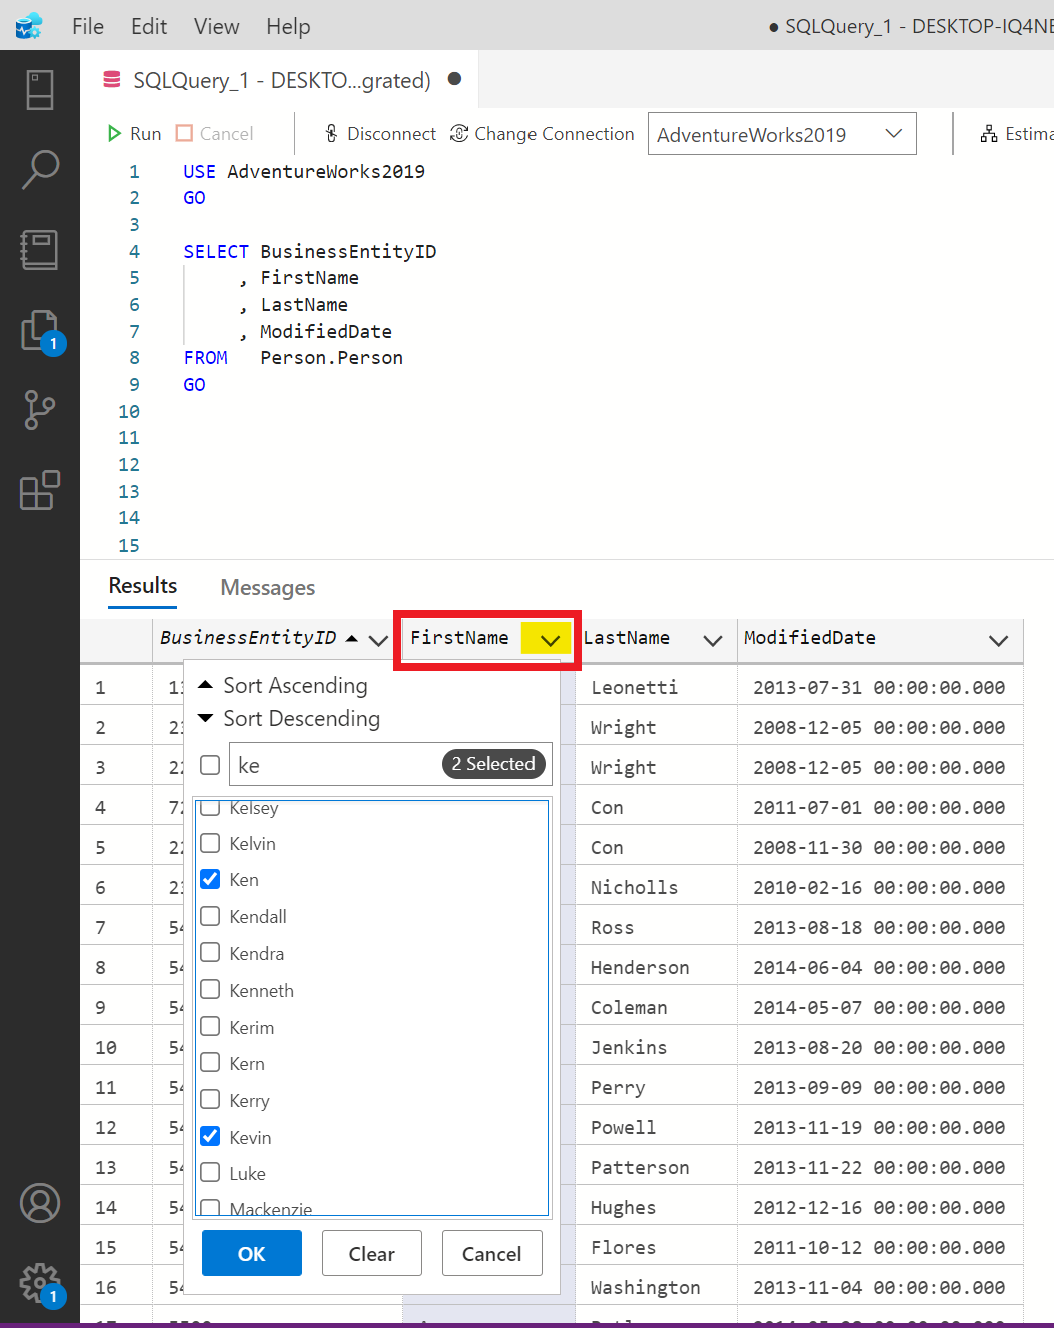
Task: Check the Luke checkbox
Action: pos(210,1173)
